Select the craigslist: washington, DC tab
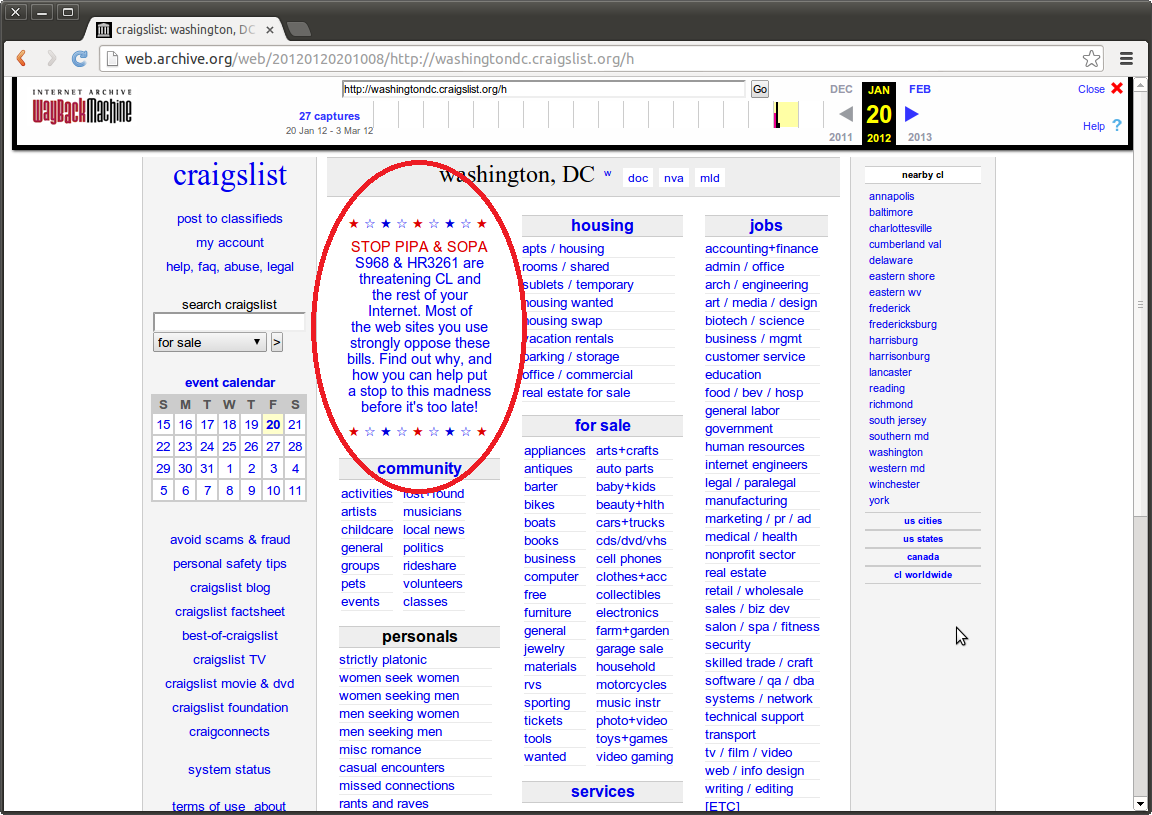 [184, 30]
